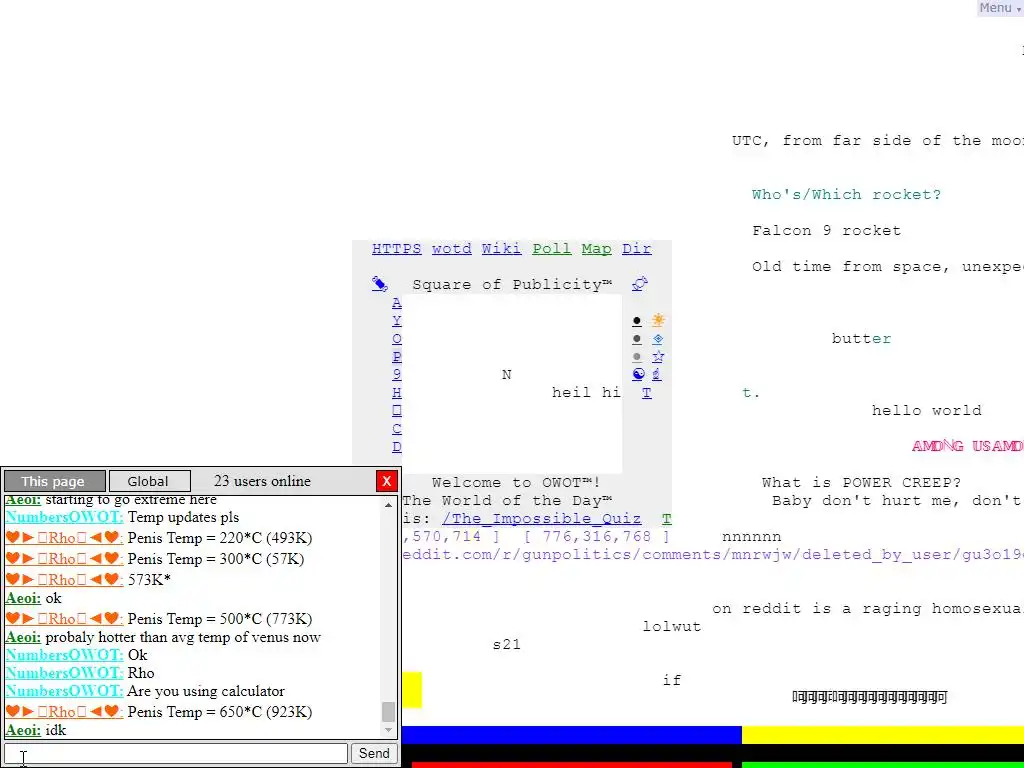Click Aeoi name on 'probaly hotter than avg' message
The width and height of the screenshot is (1024, 768).
pos(23,637)
